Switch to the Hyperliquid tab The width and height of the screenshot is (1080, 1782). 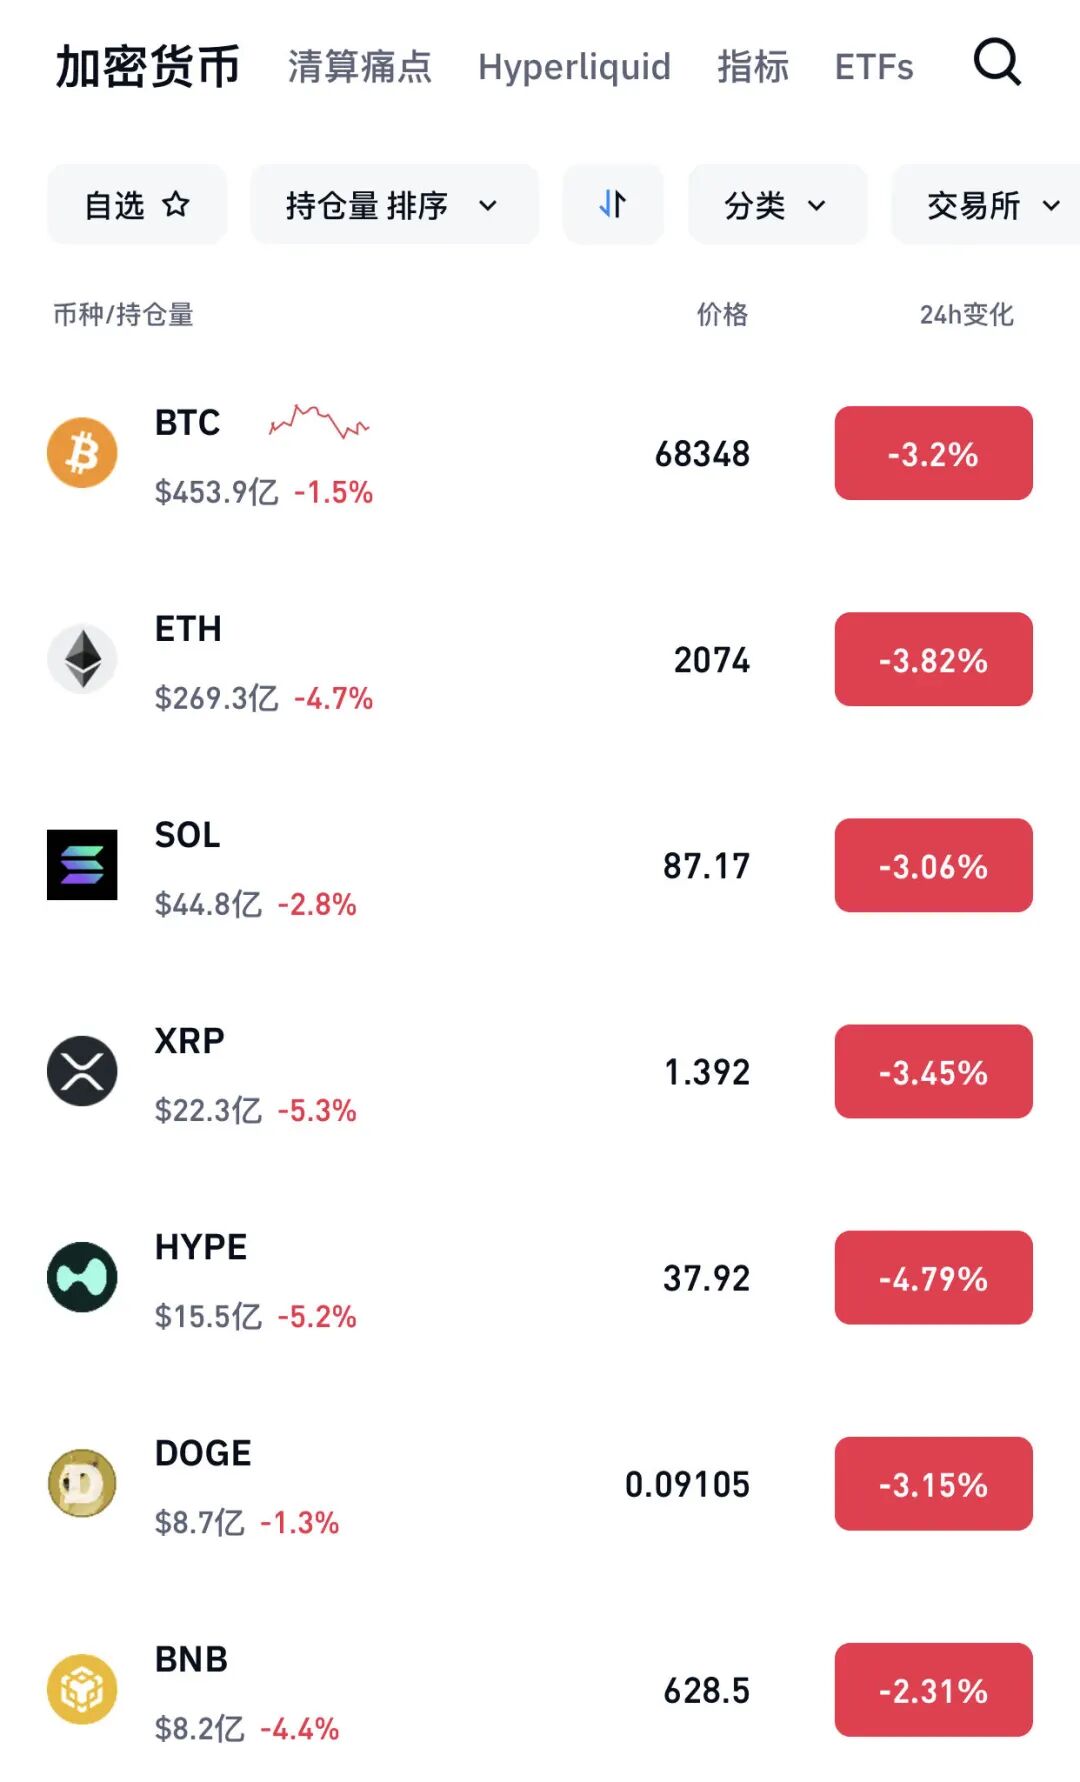[x=574, y=67]
